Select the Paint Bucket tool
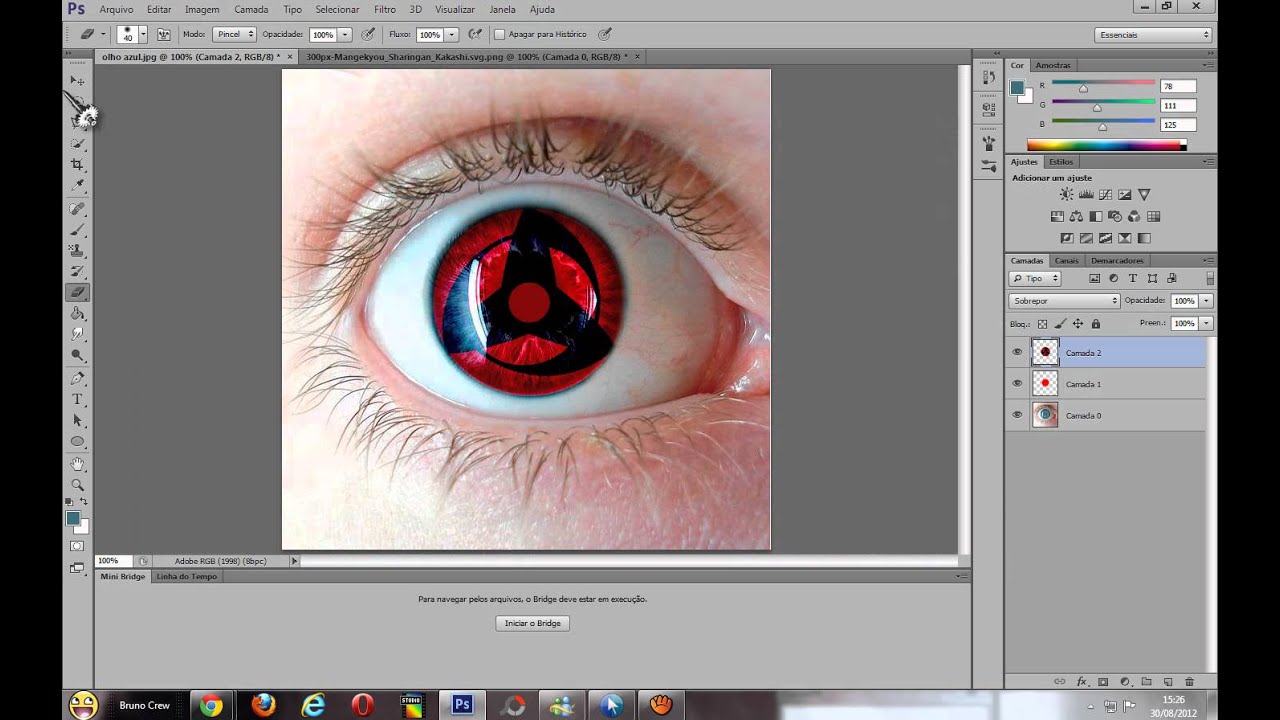The width and height of the screenshot is (1280, 720). [x=77, y=313]
